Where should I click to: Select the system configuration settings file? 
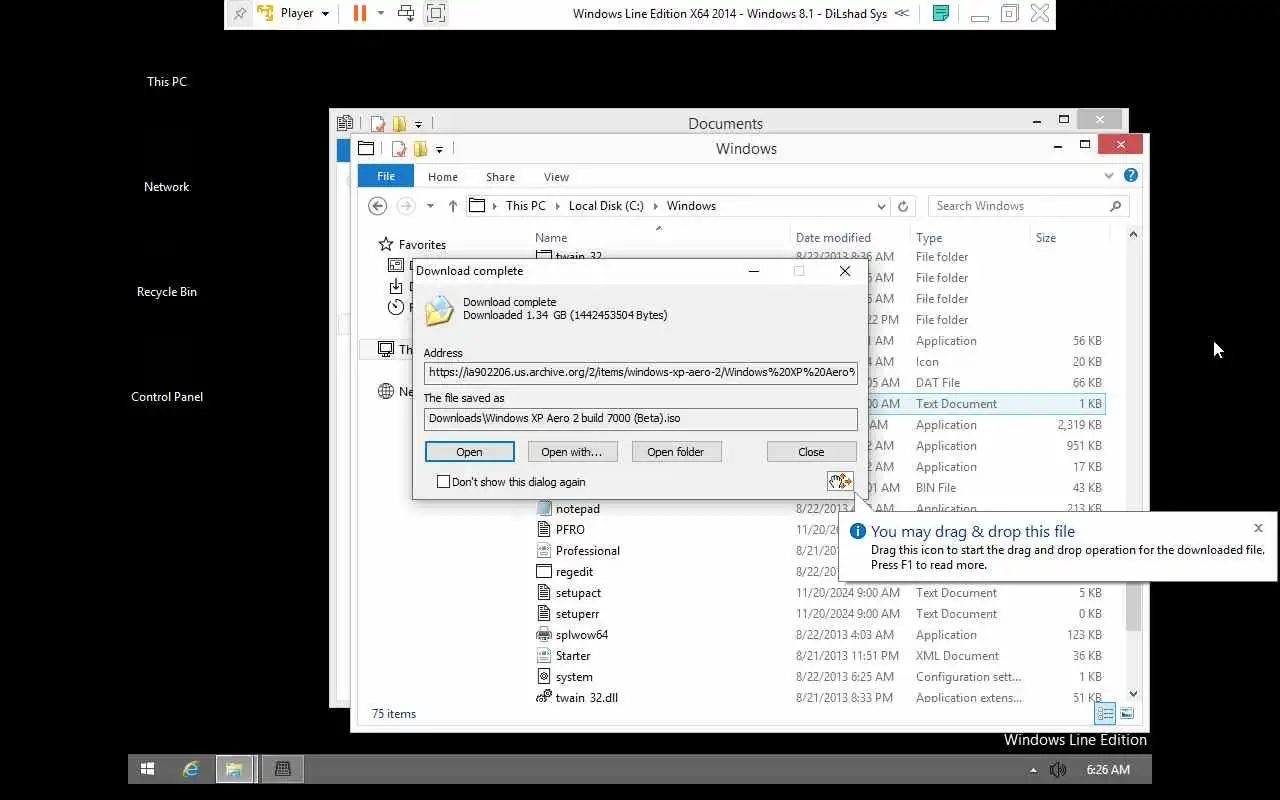tap(574, 677)
